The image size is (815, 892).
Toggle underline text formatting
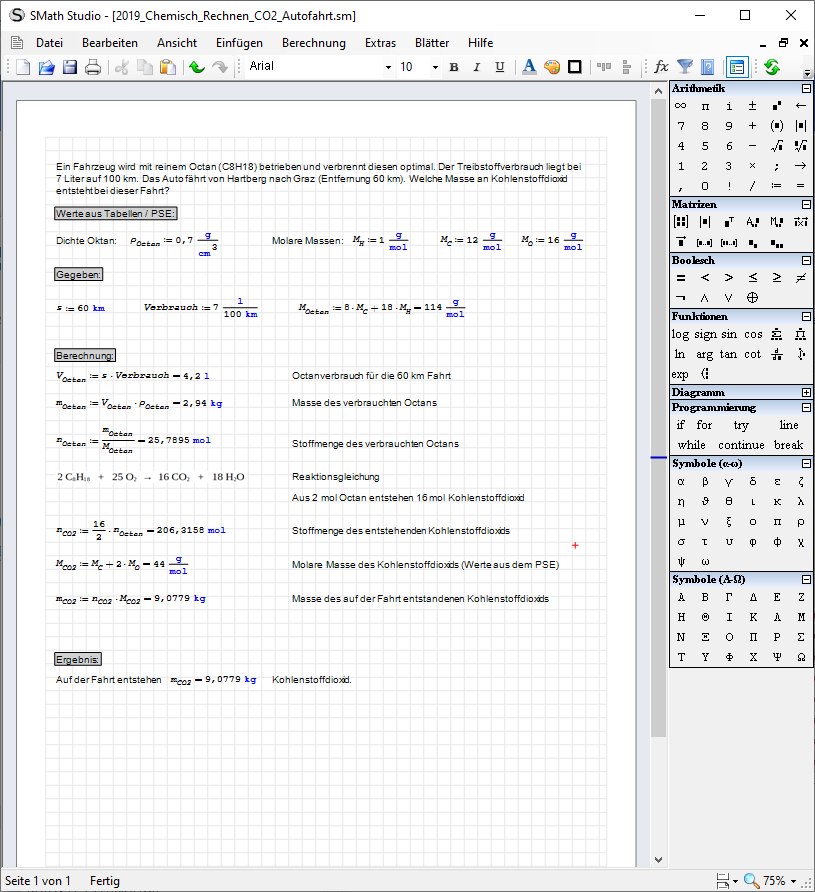pos(499,67)
